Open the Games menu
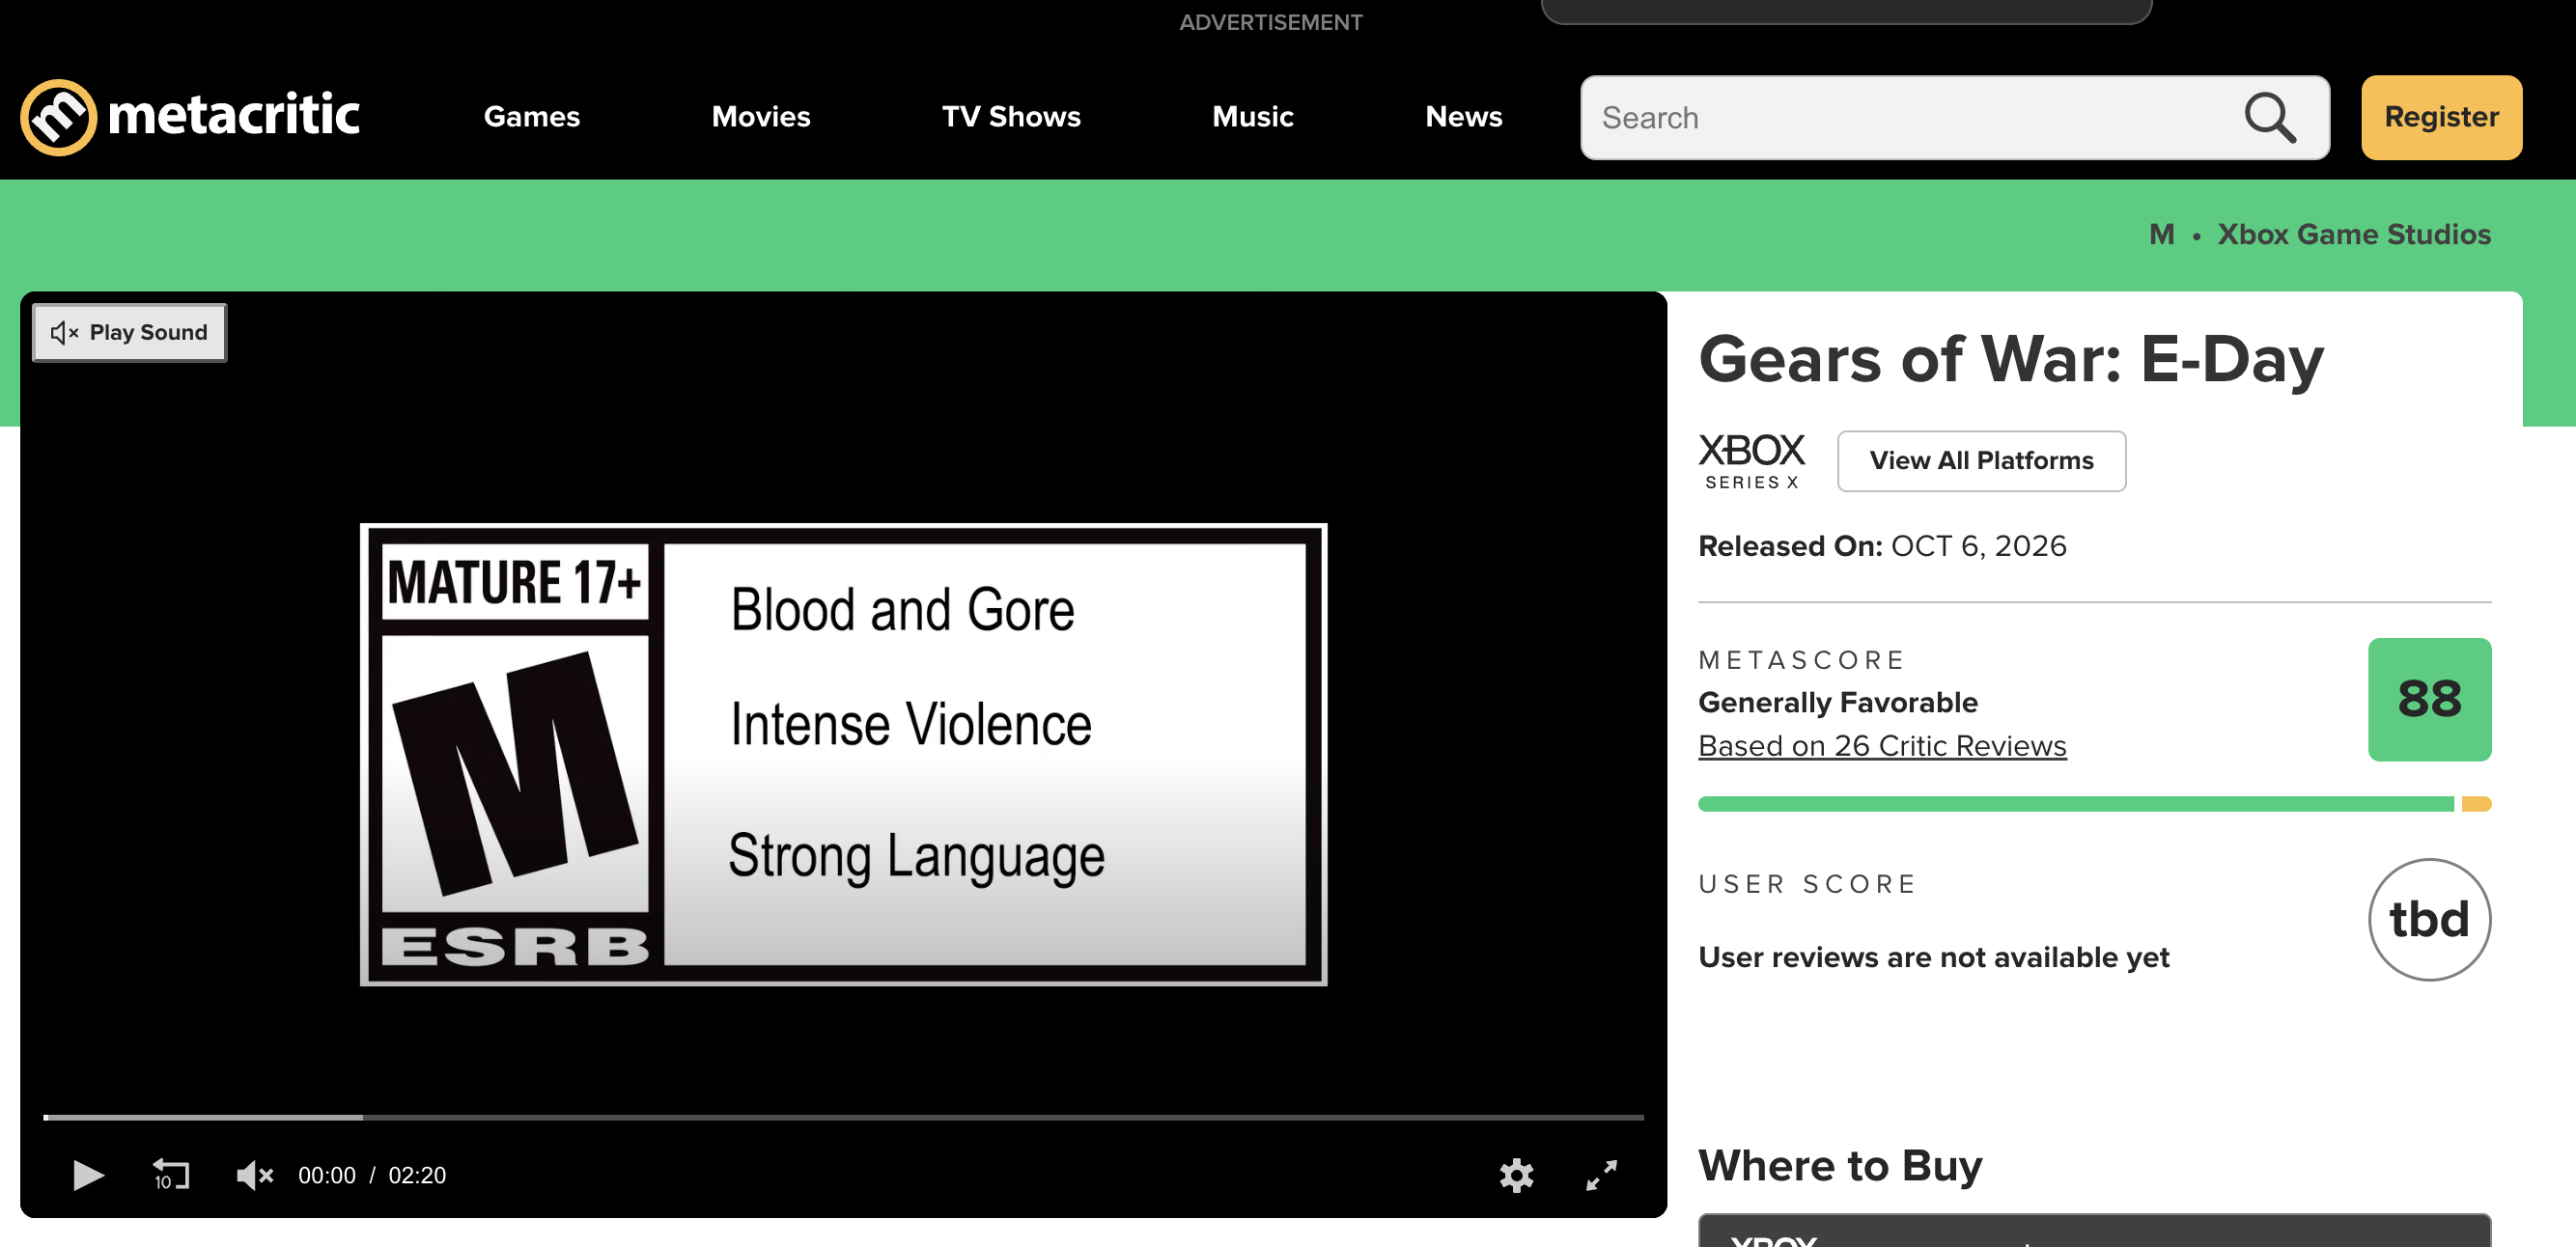 point(531,117)
